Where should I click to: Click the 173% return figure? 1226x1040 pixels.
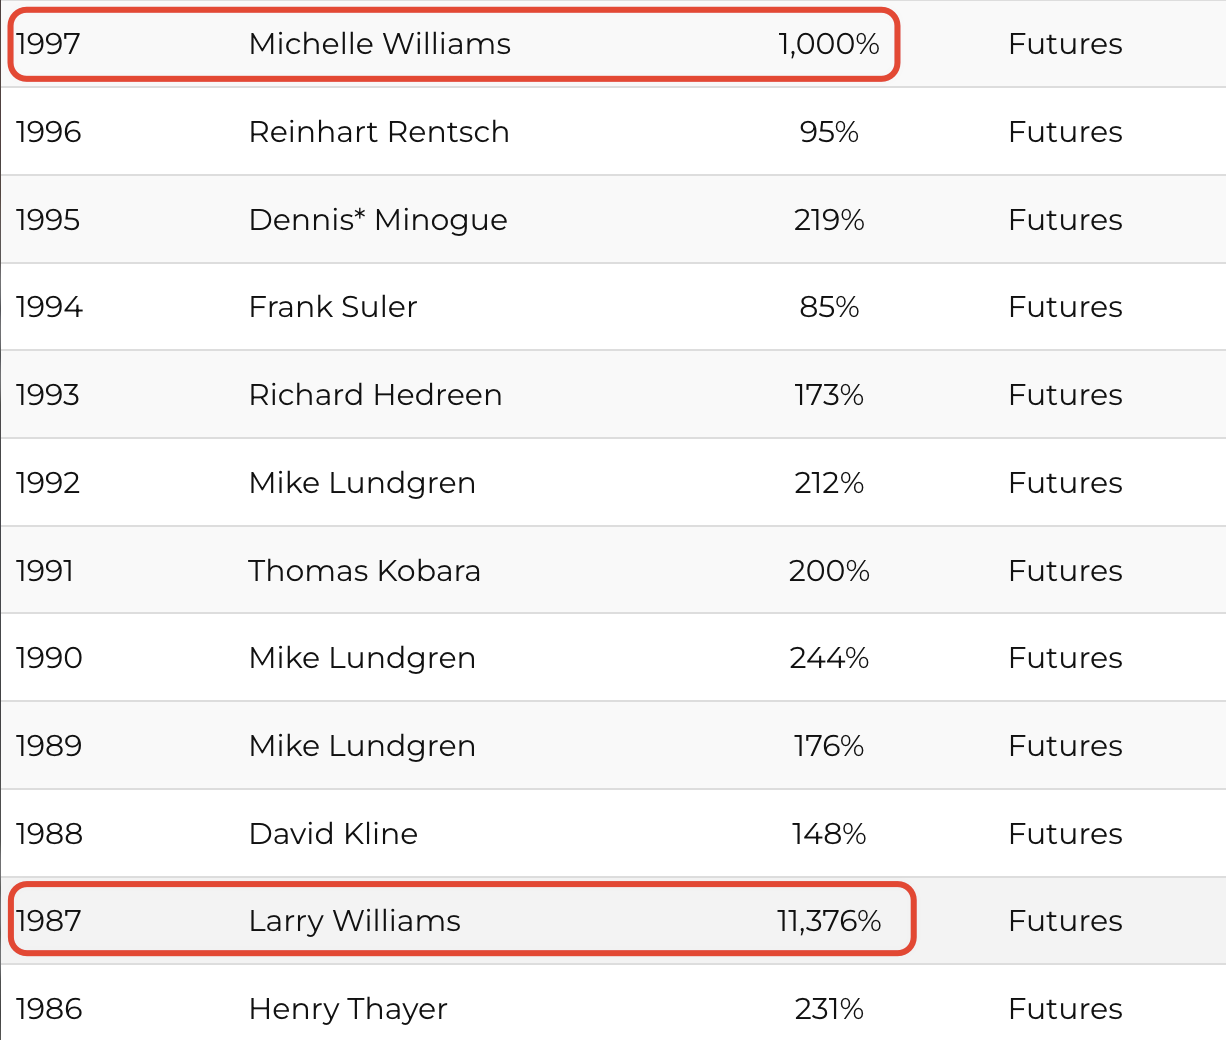tap(829, 395)
